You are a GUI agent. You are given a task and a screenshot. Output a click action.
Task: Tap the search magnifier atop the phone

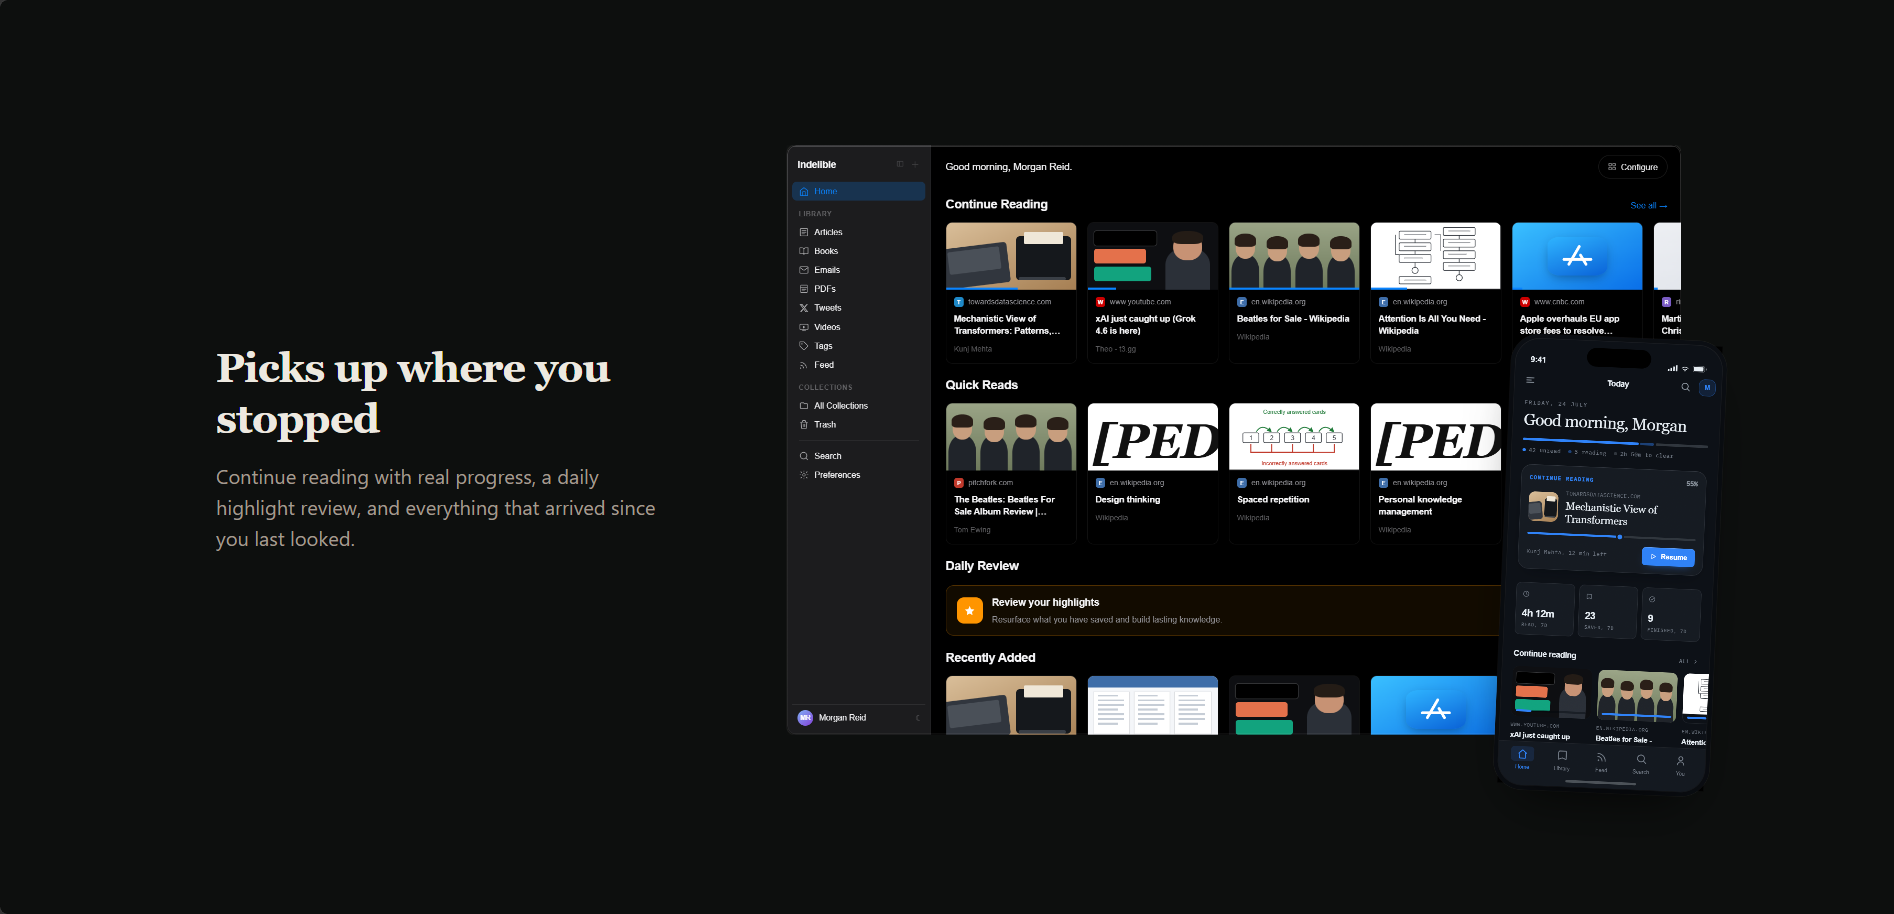[1685, 387]
